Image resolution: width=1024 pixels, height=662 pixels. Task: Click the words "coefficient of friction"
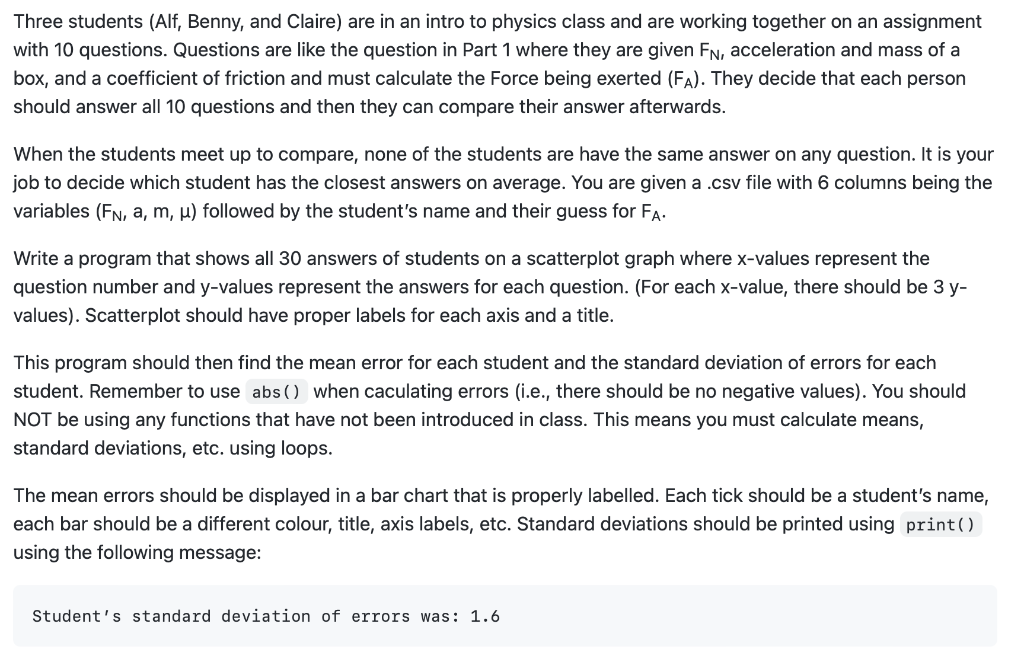(195, 78)
